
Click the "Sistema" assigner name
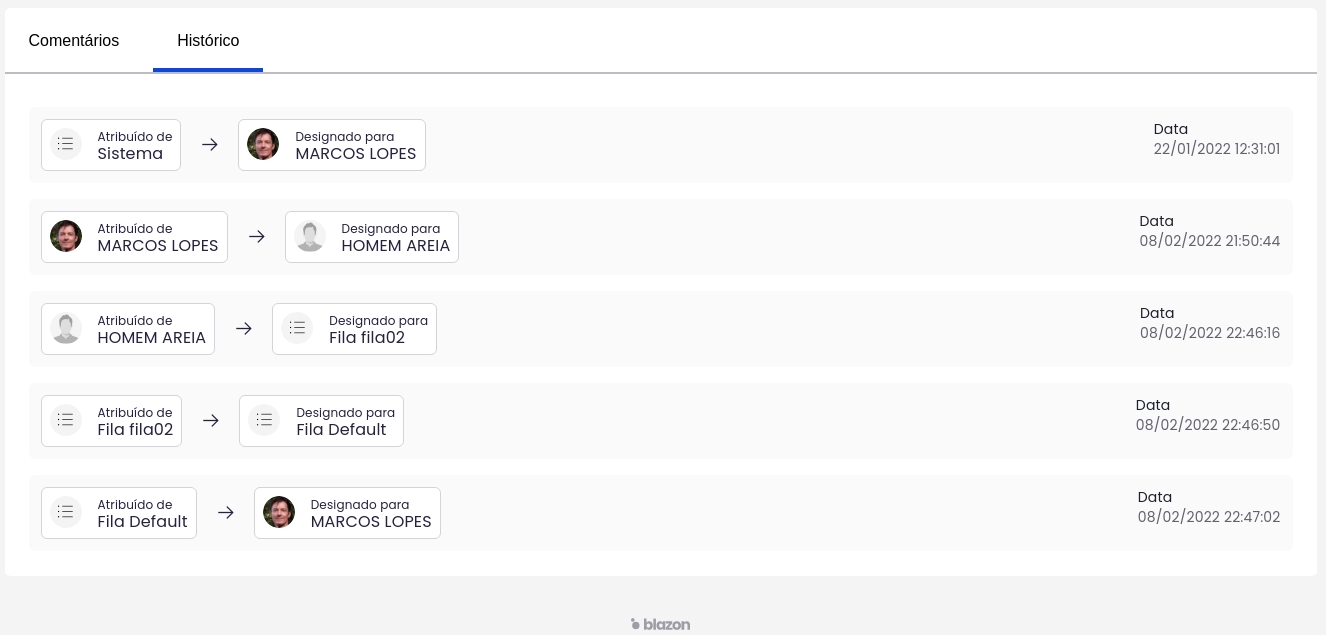[130, 154]
